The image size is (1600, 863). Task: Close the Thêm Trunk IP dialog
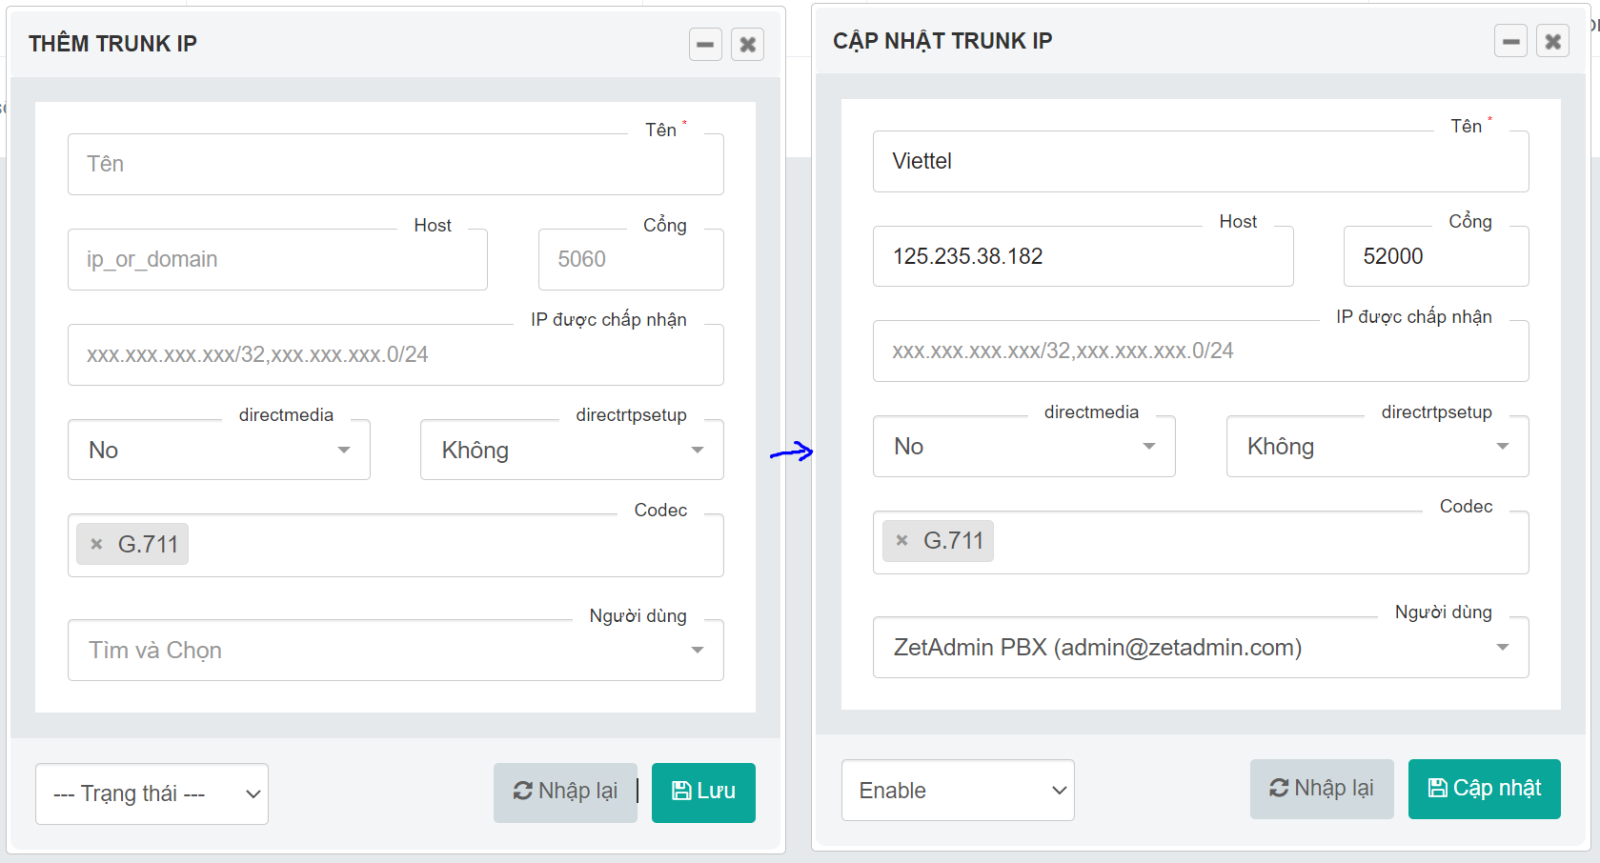coord(748,44)
